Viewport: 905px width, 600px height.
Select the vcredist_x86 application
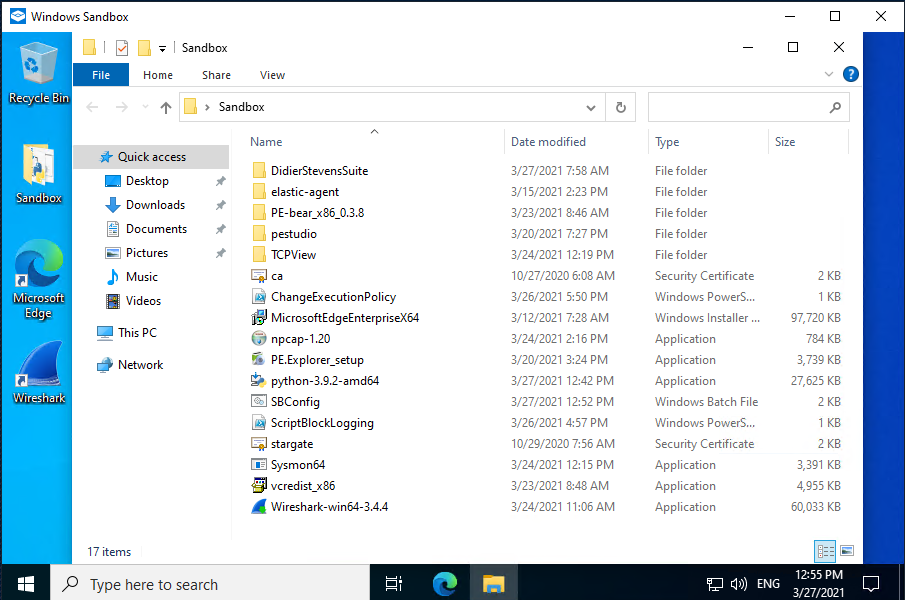click(x=302, y=486)
